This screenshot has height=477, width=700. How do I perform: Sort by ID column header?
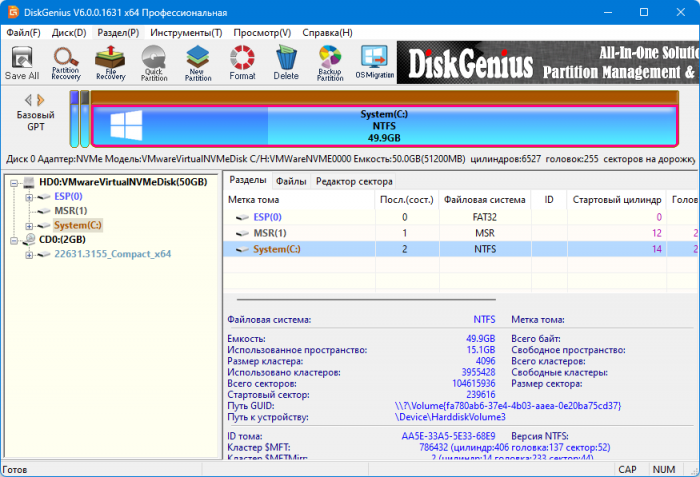549,200
